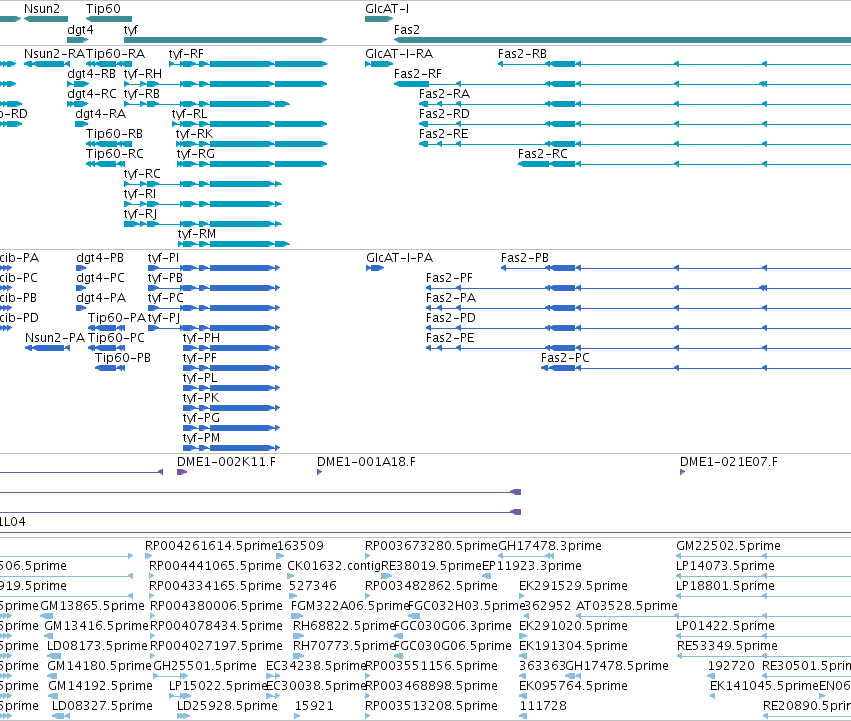Select protein dgt4-PB
Image resolution: width=851 pixels, height=721 pixels.
[100, 258]
